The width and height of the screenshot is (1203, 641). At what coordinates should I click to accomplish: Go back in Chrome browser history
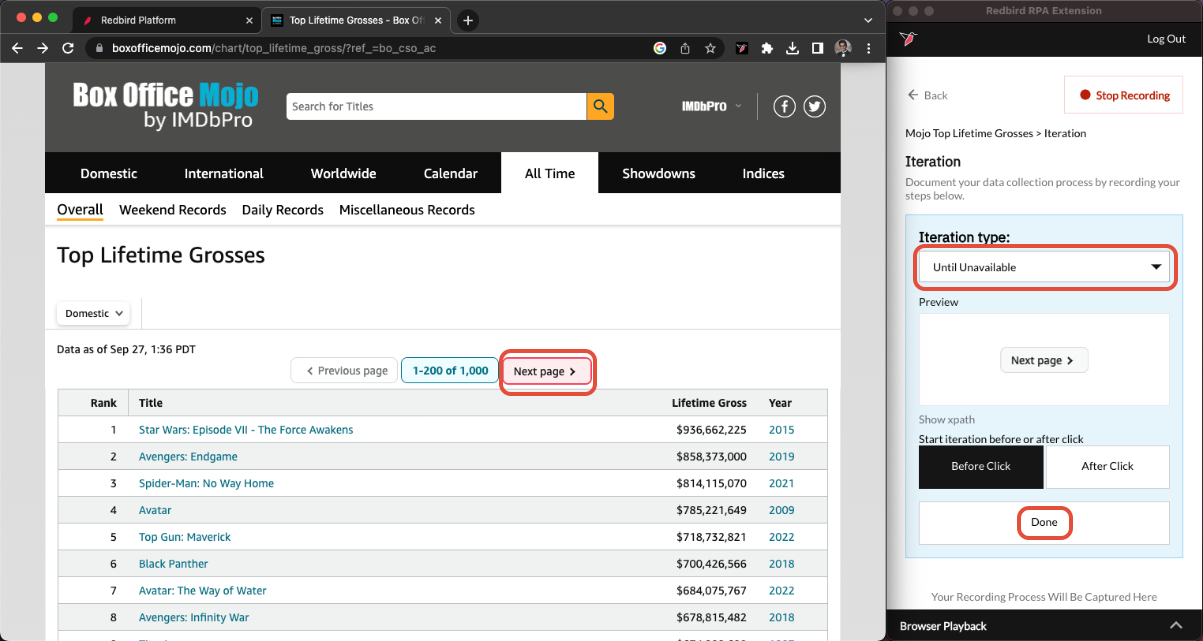[17, 47]
